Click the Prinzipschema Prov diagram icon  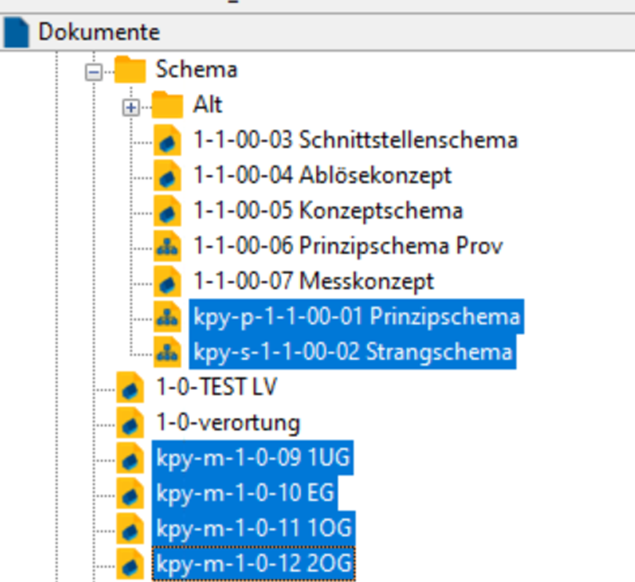point(167,246)
